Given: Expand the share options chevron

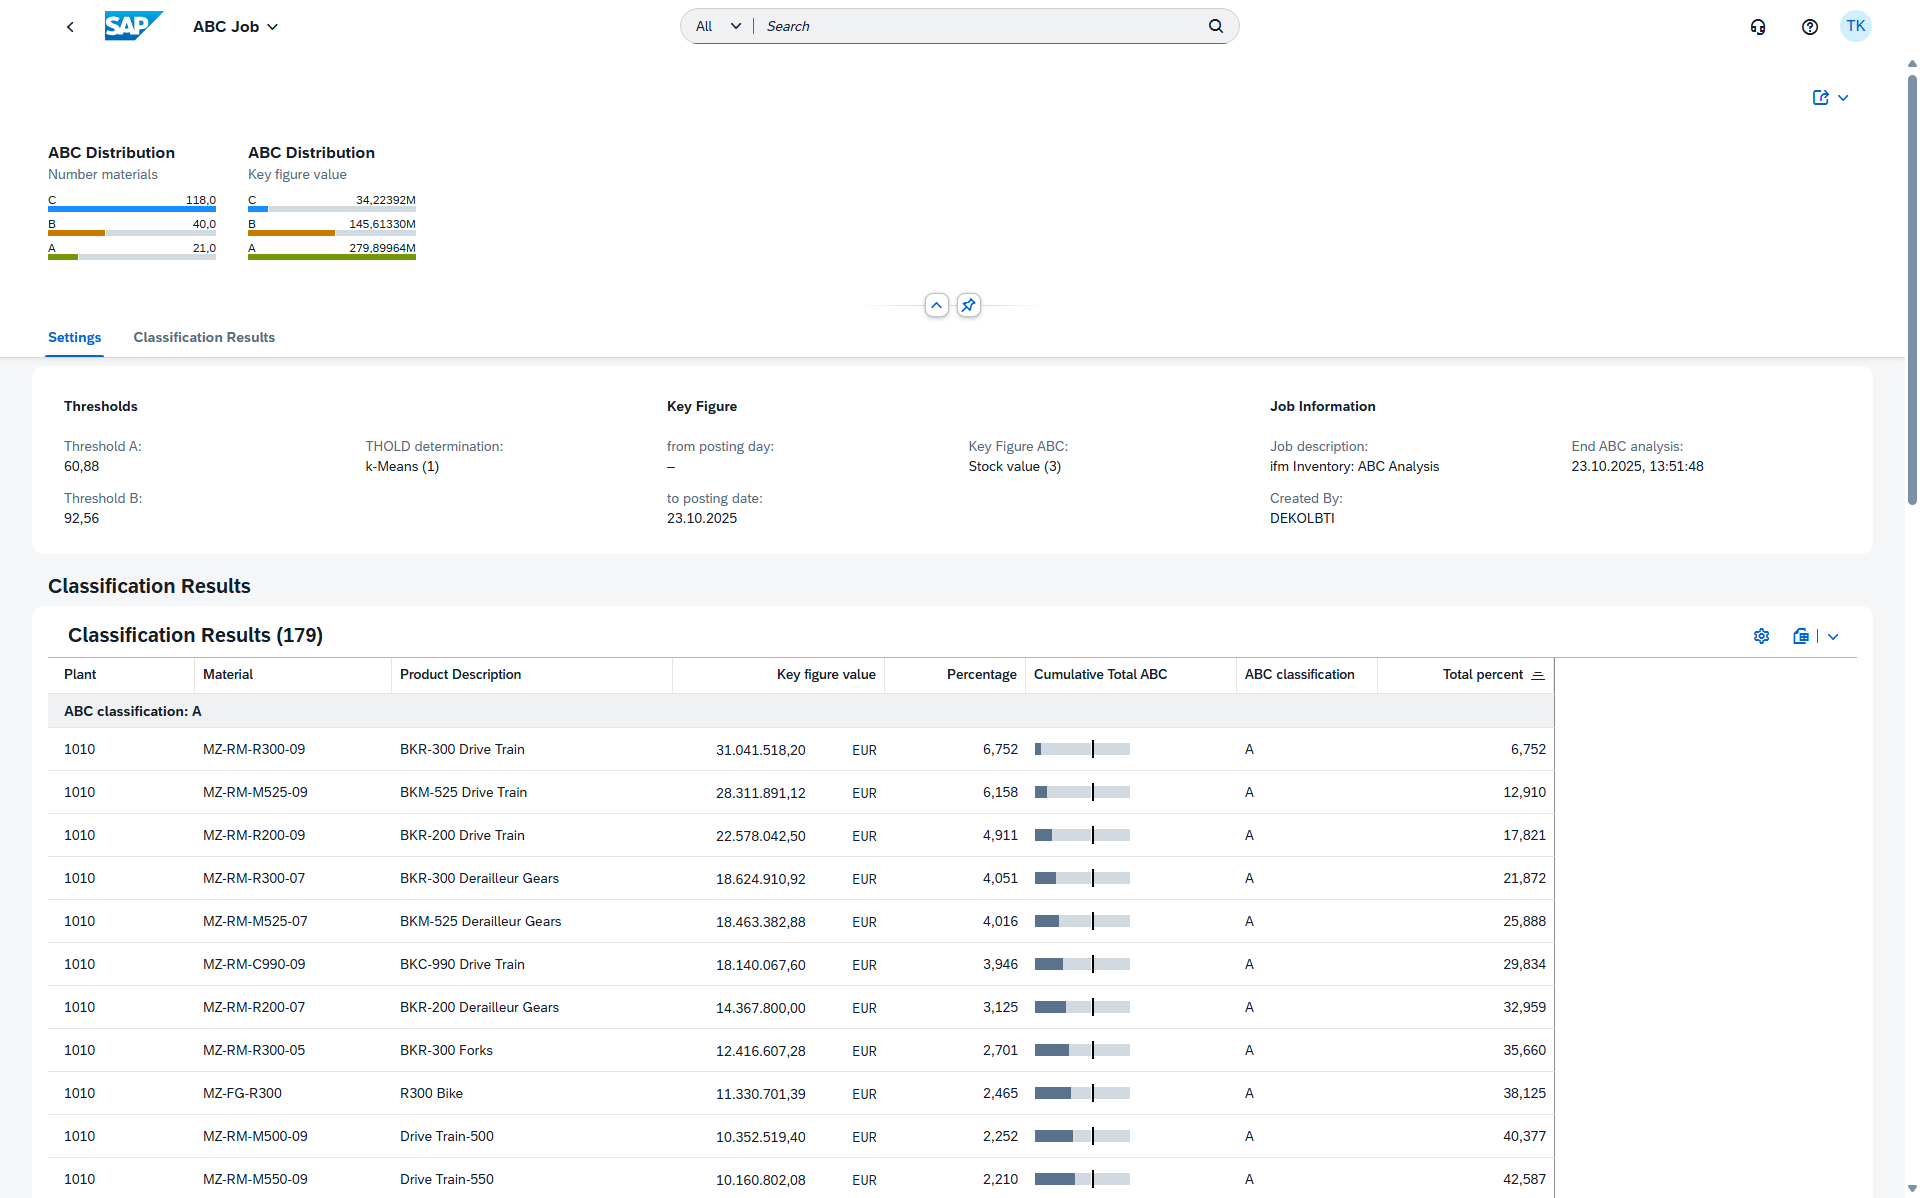Looking at the screenshot, I should (1843, 98).
